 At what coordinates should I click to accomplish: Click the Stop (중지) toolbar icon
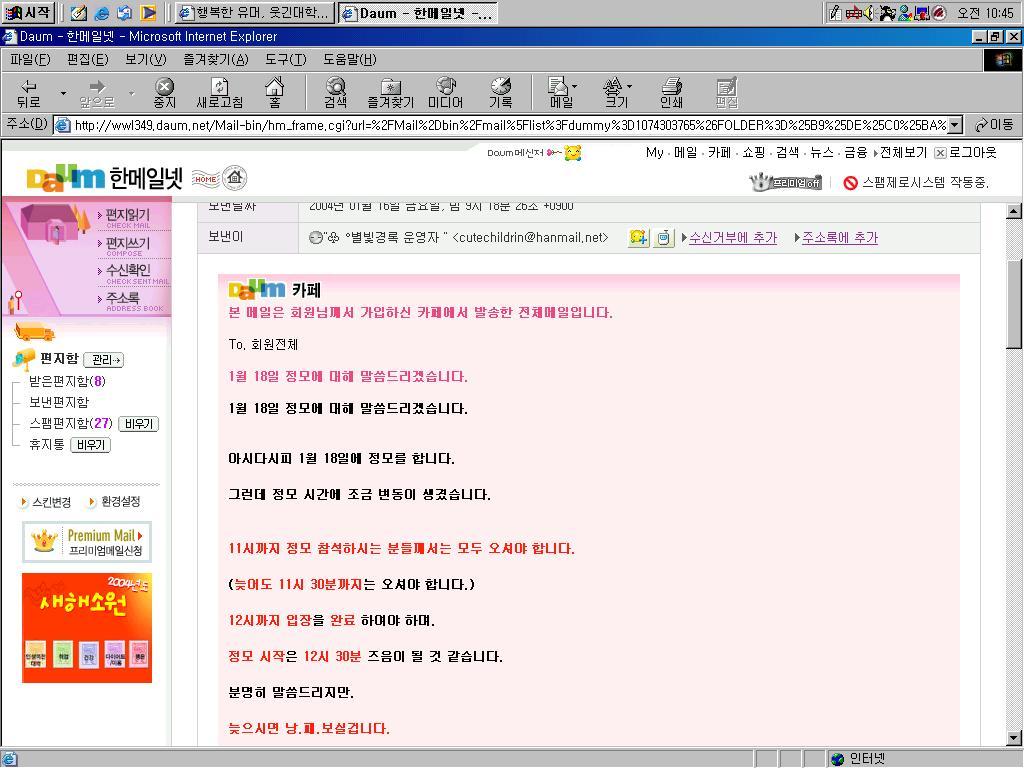[164, 93]
